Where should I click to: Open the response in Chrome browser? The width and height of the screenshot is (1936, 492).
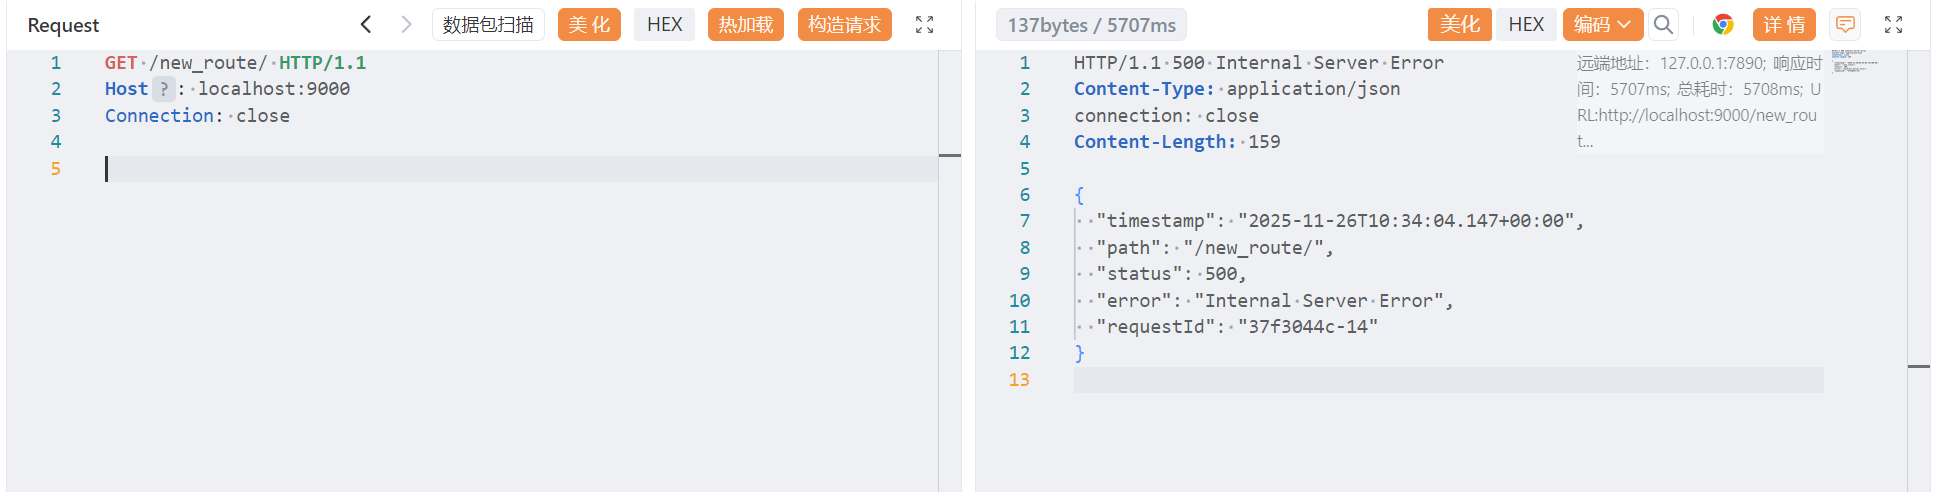tap(1722, 24)
